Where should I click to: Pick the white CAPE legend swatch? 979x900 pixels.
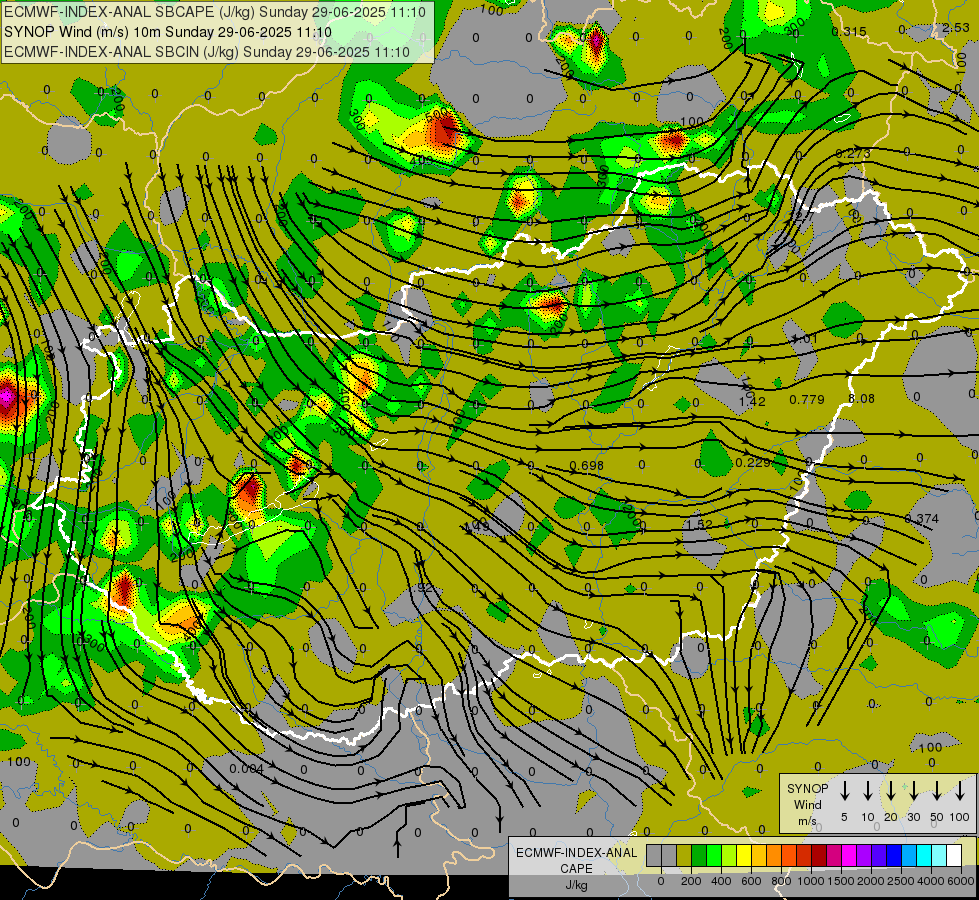tap(953, 855)
